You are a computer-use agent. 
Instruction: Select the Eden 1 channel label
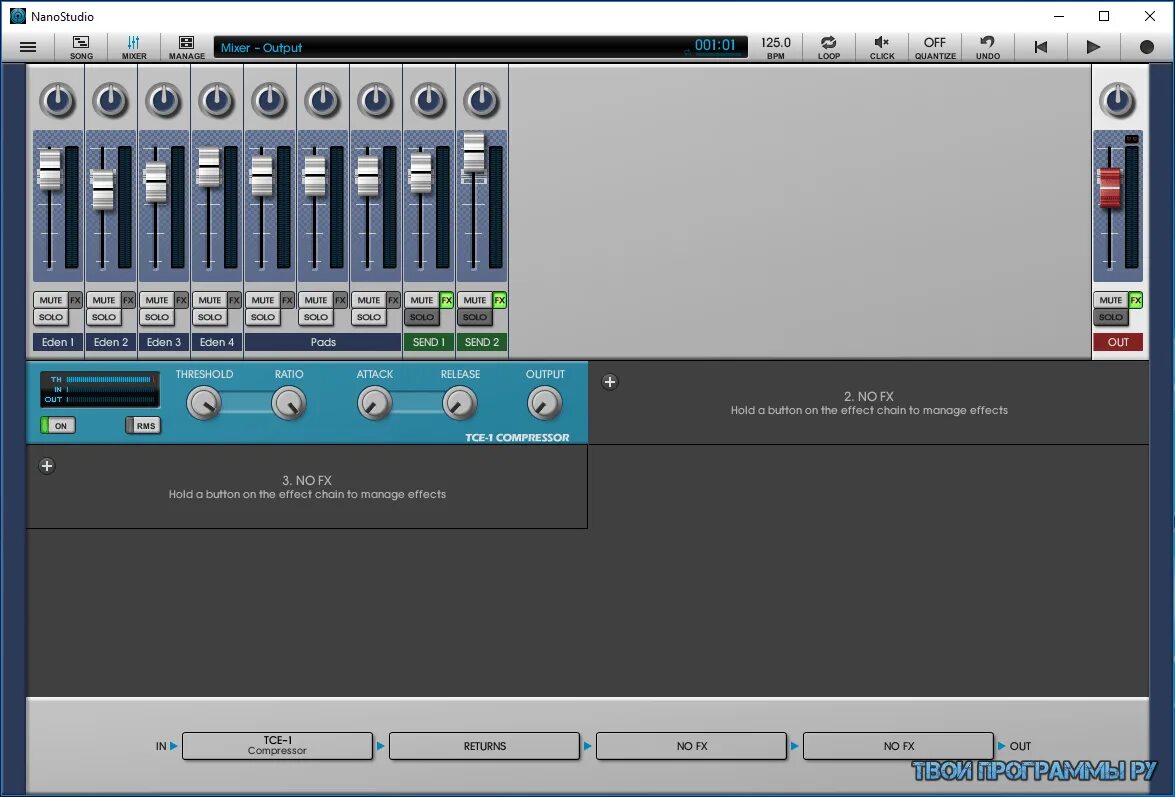pyautogui.click(x=58, y=342)
